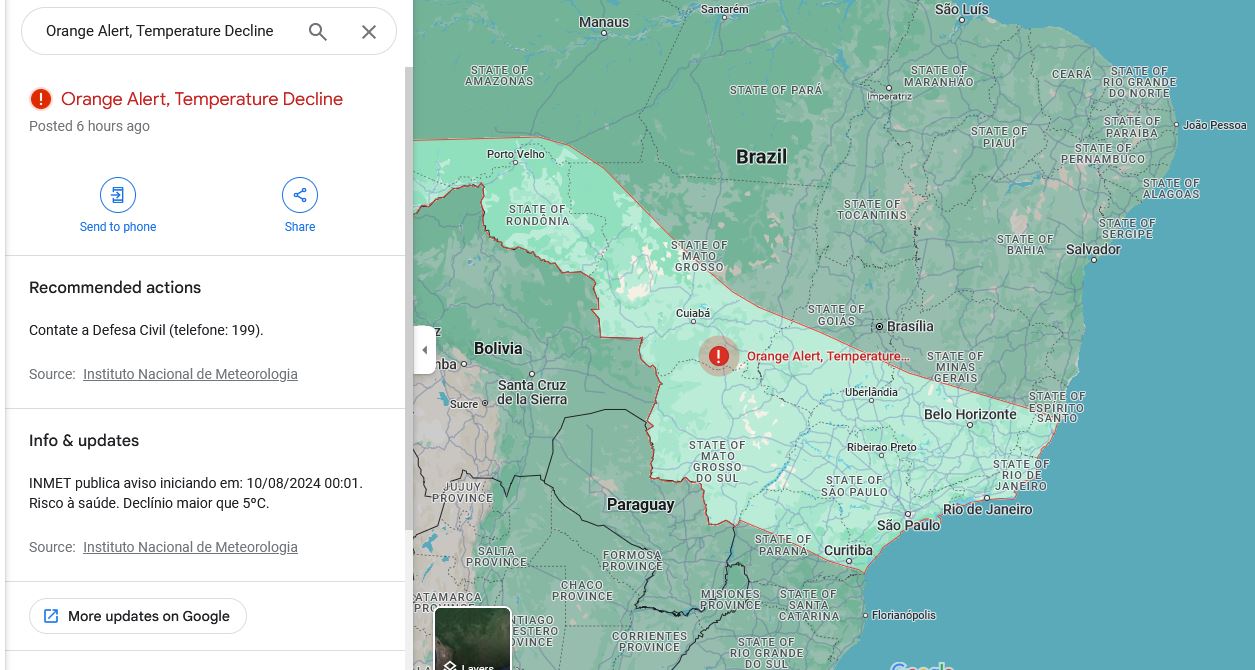Collapse the side panel arrow
Screen dimensions: 1255x670
point(425,350)
